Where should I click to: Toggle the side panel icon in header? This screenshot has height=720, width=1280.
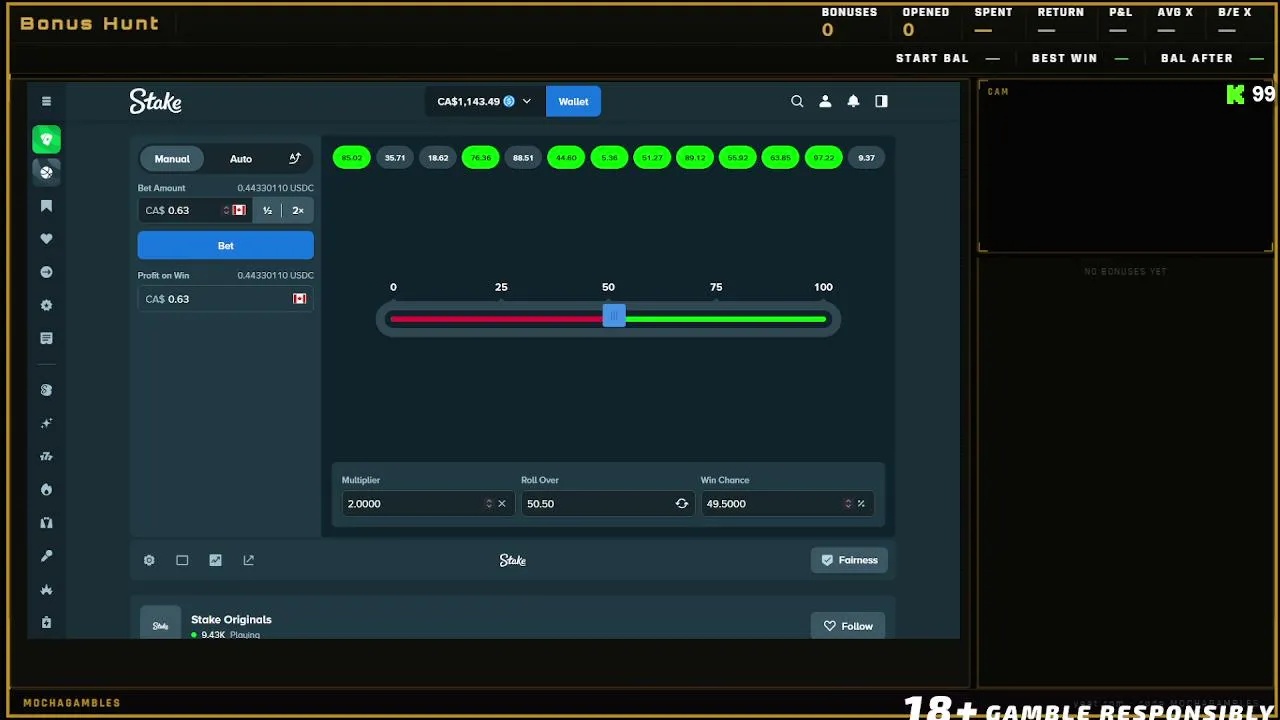point(881,101)
